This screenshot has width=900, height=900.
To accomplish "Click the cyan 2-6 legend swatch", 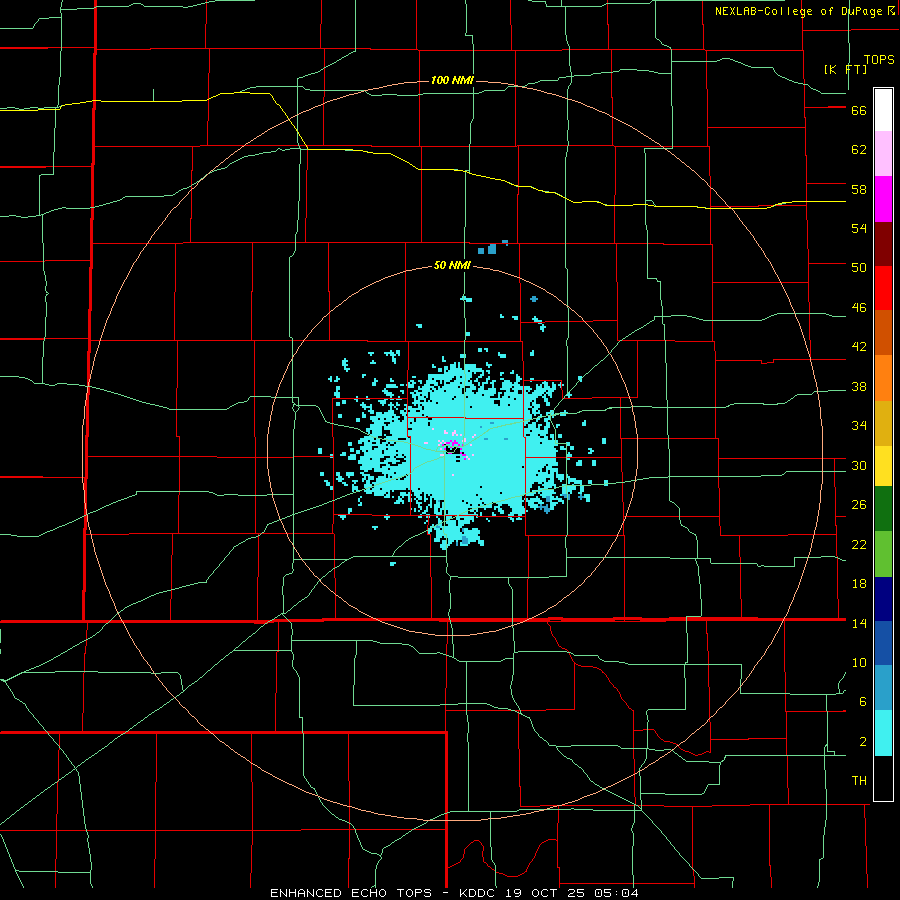I will 883,732.
